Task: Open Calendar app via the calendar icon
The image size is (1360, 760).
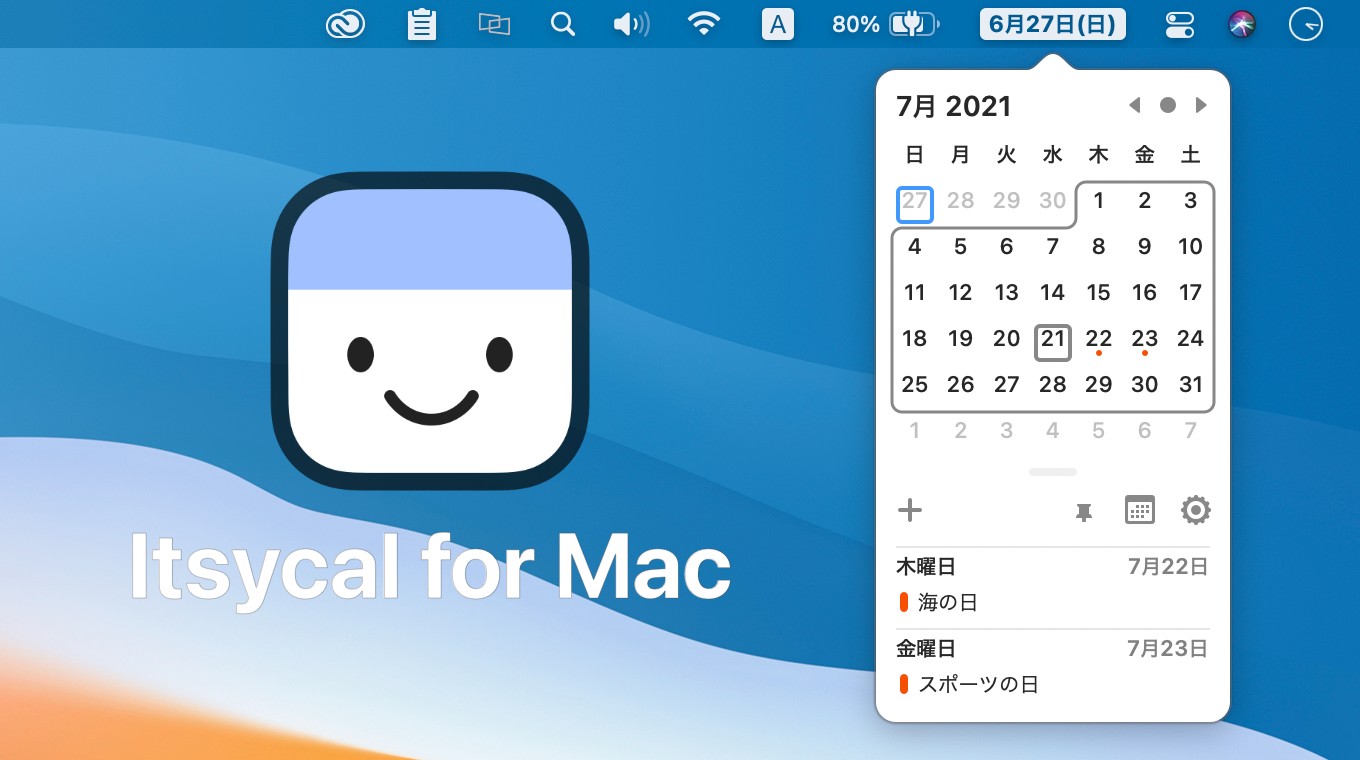Action: (x=1140, y=510)
